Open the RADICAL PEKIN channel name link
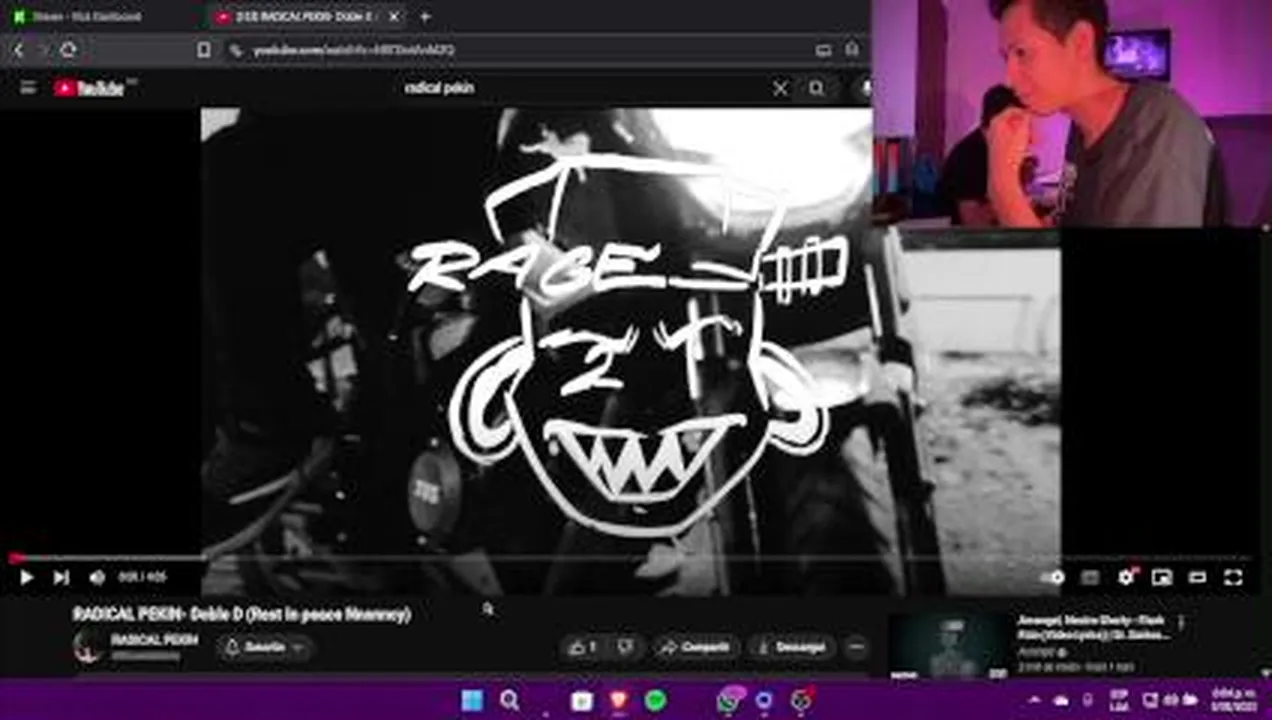Image resolution: width=1272 pixels, height=720 pixels. (x=154, y=639)
